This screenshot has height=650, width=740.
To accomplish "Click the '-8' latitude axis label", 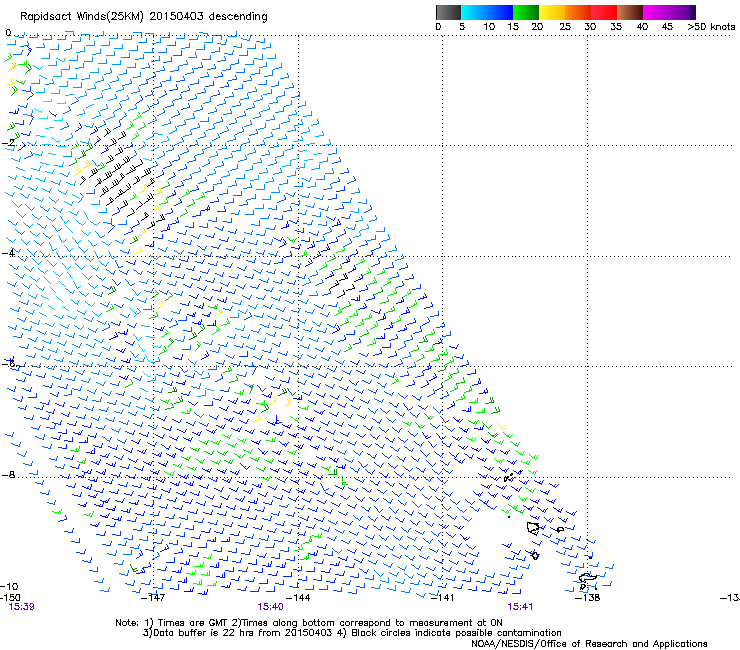I will pos(8,474).
